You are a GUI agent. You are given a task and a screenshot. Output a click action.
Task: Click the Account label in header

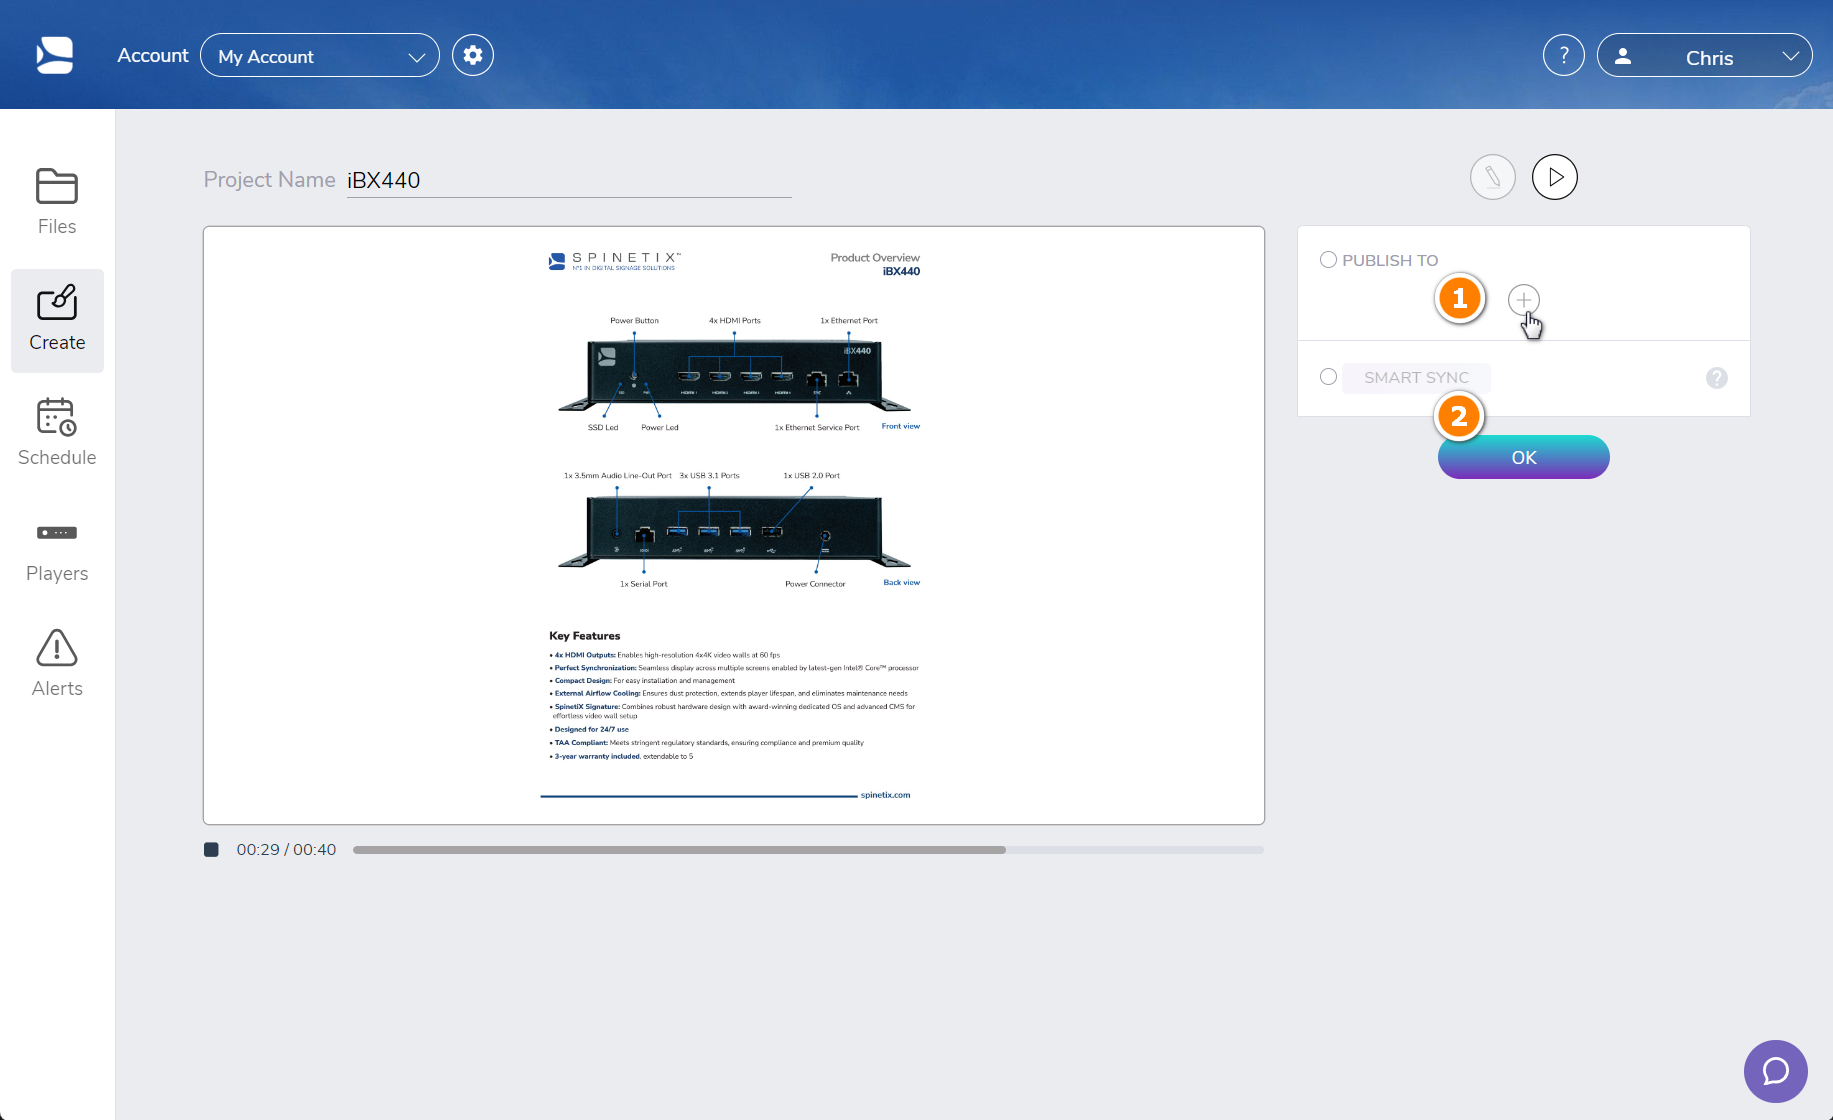[x=153, y=55]
